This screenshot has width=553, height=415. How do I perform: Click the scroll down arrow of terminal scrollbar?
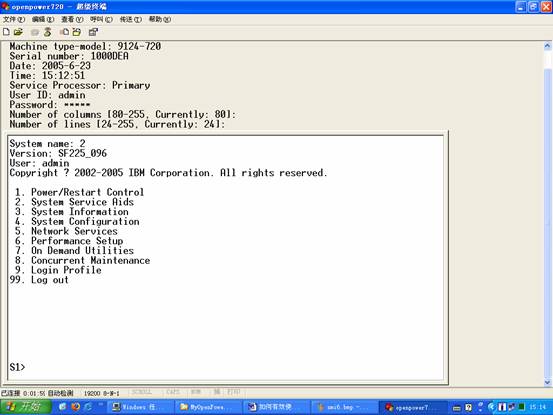[x=548, y=382]
